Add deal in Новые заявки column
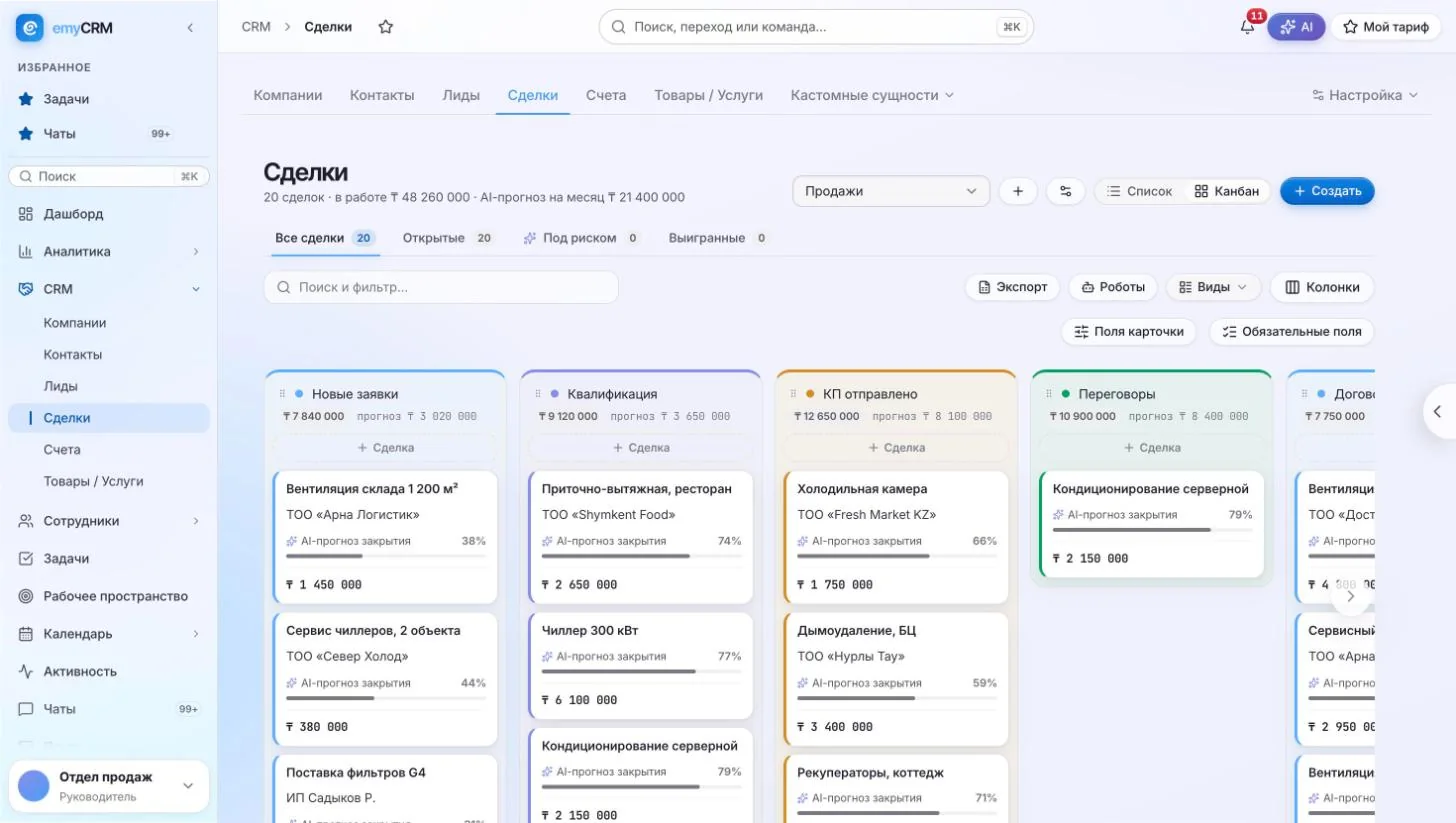The height and width of the screenshot is (823, 1456). click(x=385, y=448)
